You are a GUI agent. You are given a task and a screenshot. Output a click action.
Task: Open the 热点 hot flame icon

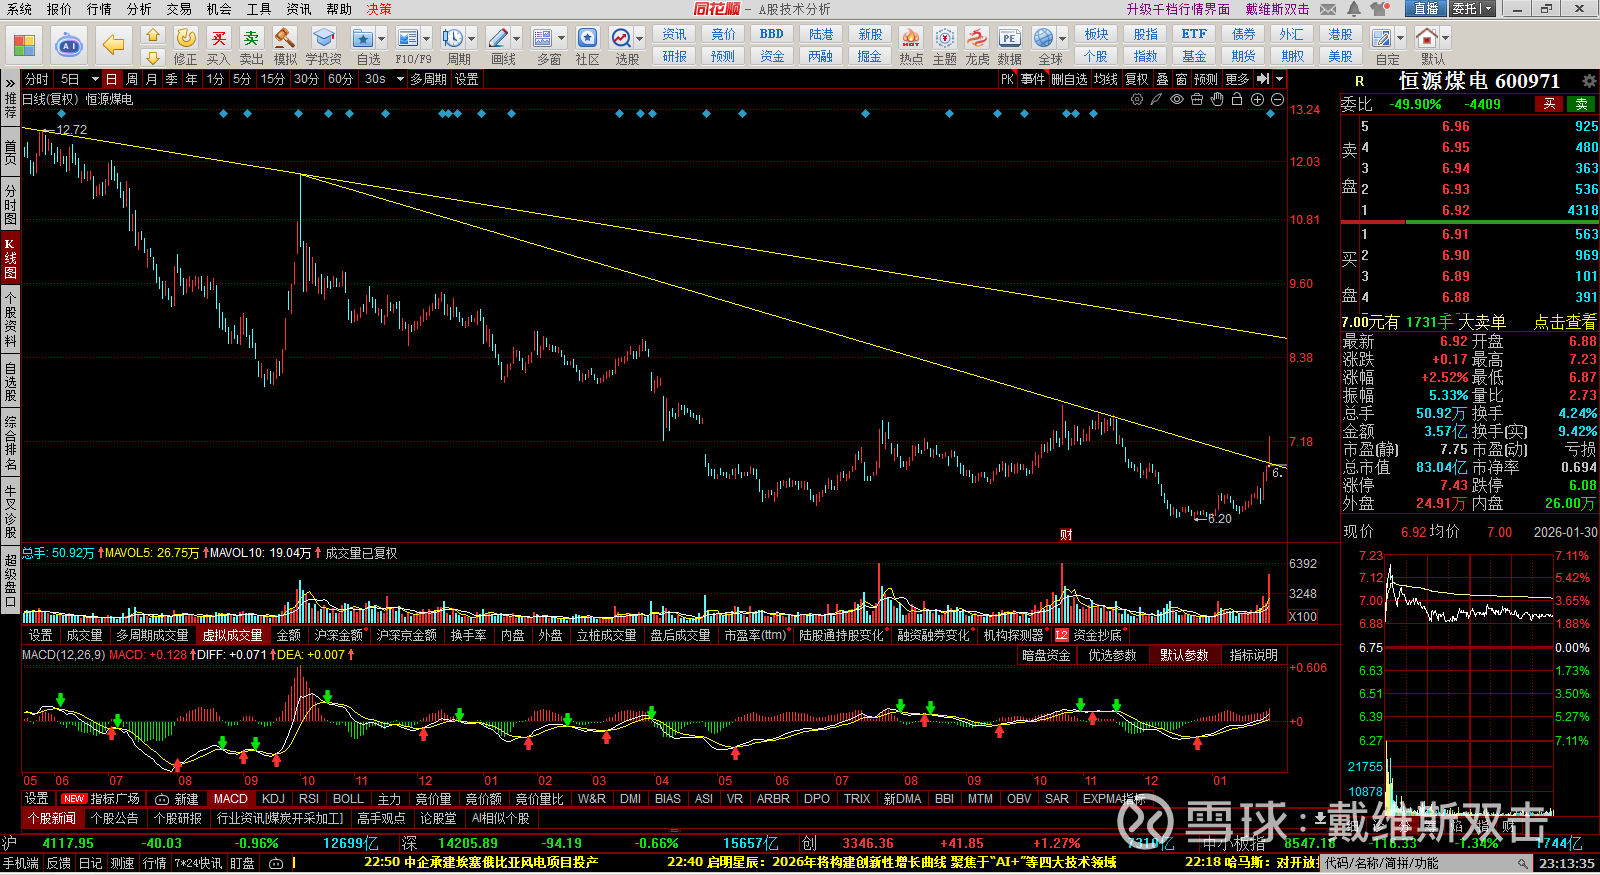click(x=911, y=38)
